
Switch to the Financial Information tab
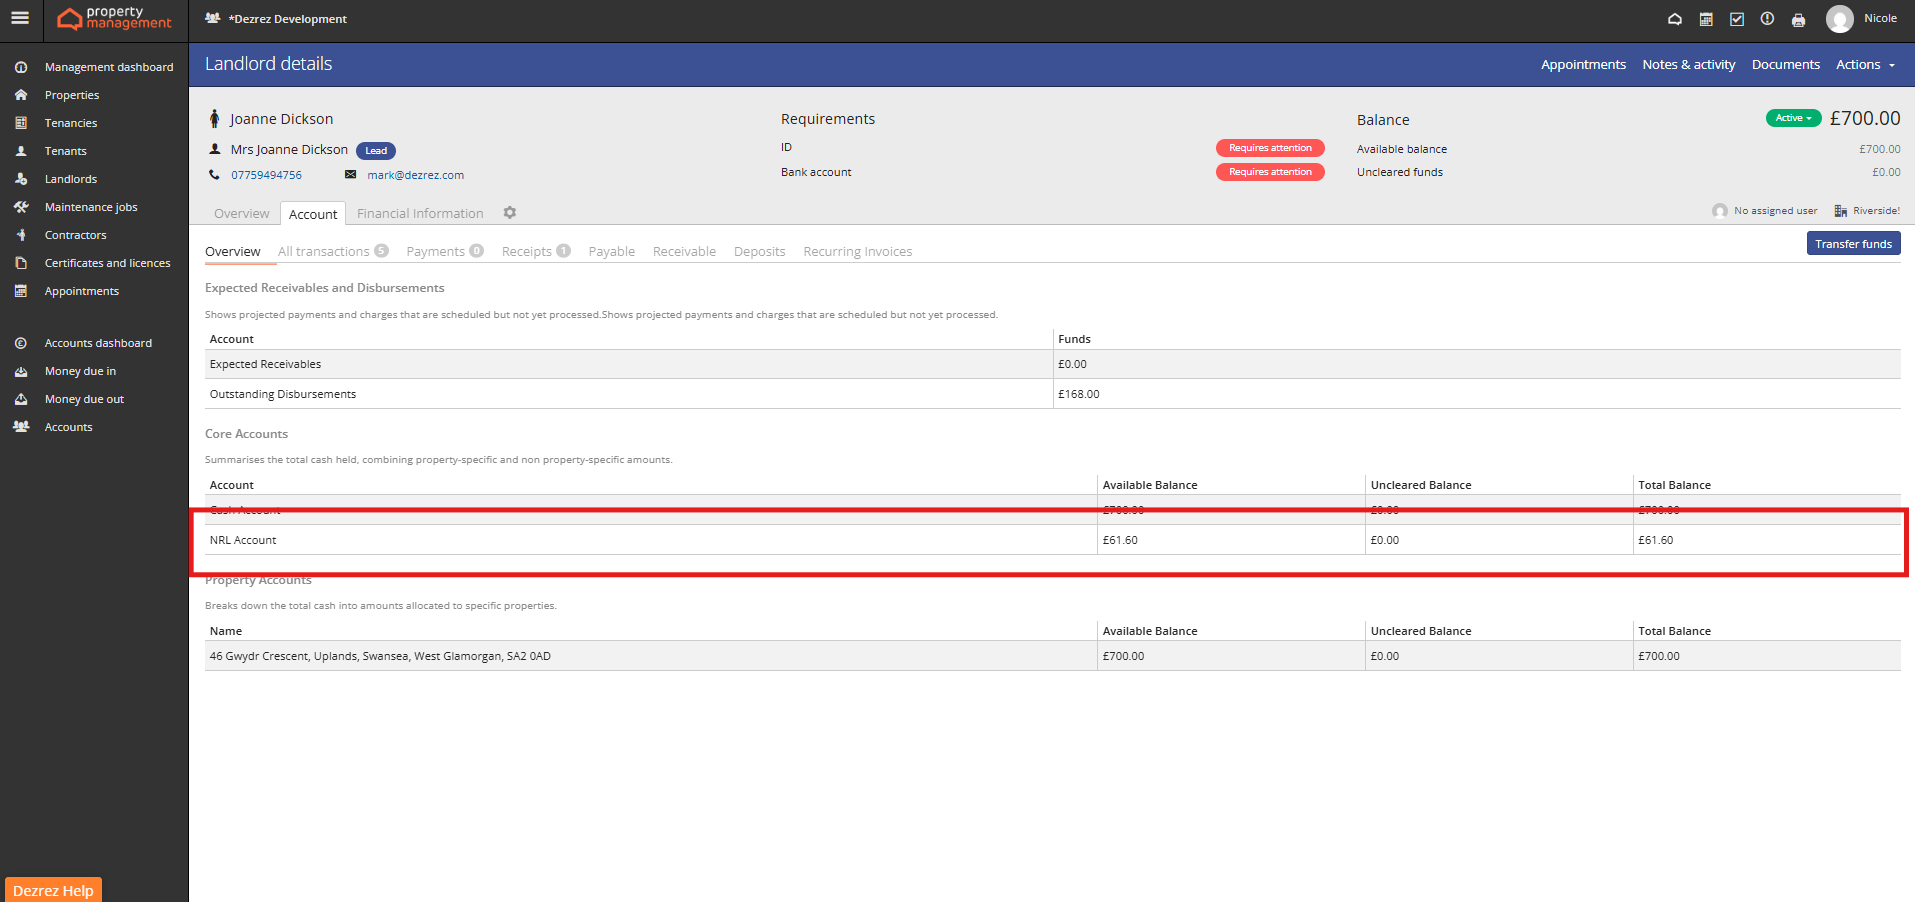pyautogui.click(x=420, y=214)
